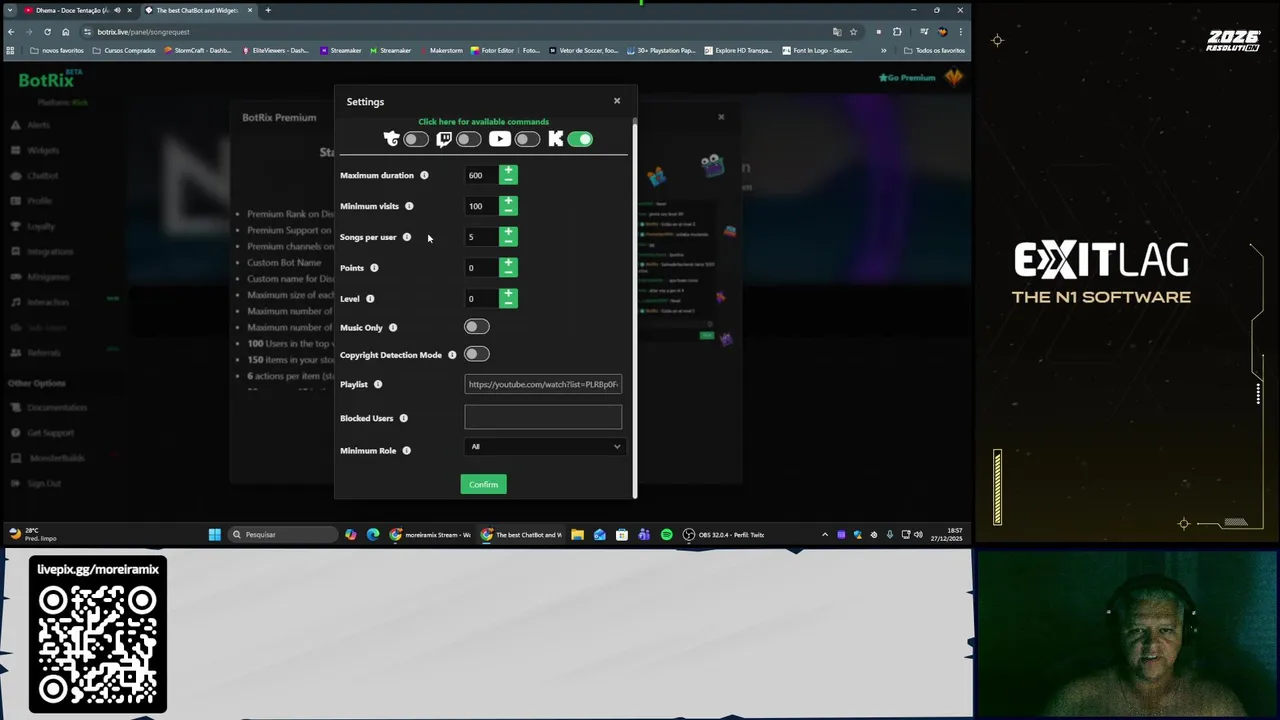This screenshot has width=1280, height=720.
Task: Disable the Kick platform toggle
Action: coord(580,139)
